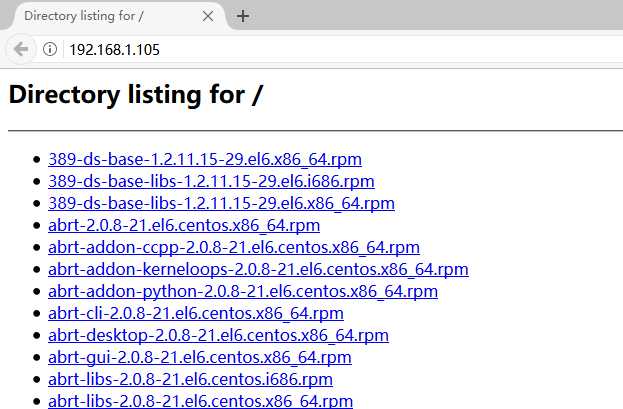Open abrt-desktop-2.0.8-21 rpm link

point(219,335)
